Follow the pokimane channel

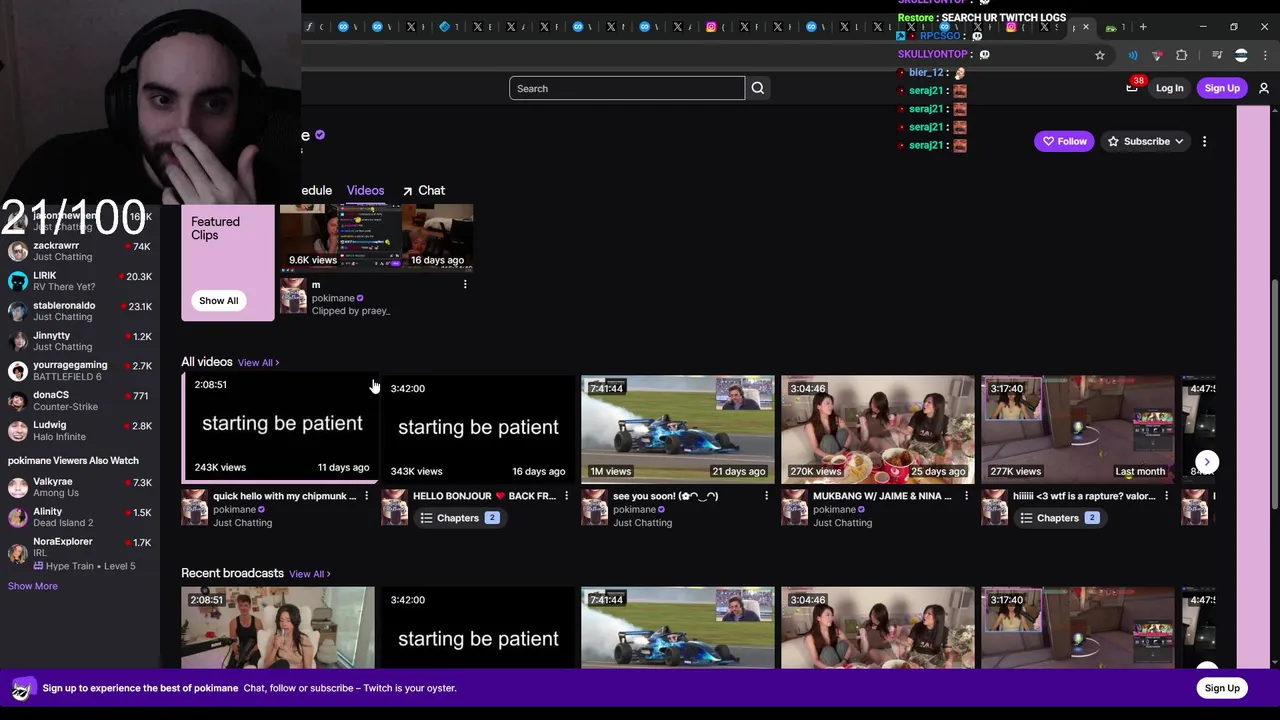click(x=1064, y=141)
